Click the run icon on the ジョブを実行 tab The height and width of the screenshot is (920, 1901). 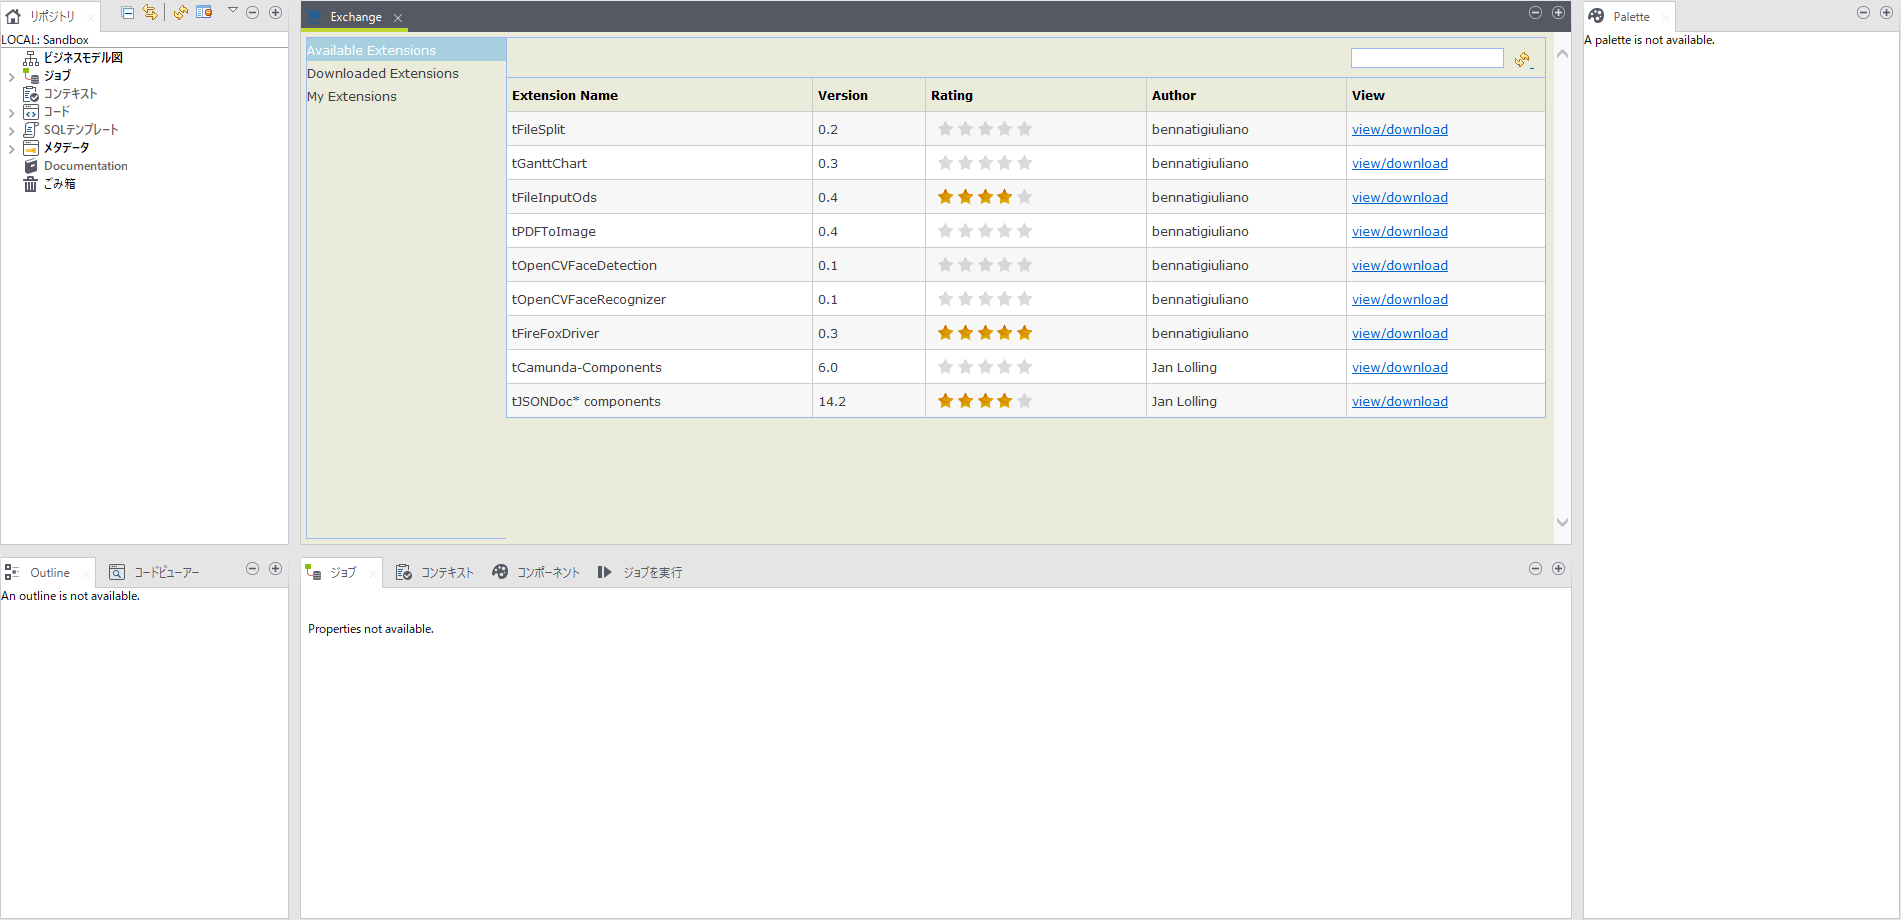click(x=605, y=571)
